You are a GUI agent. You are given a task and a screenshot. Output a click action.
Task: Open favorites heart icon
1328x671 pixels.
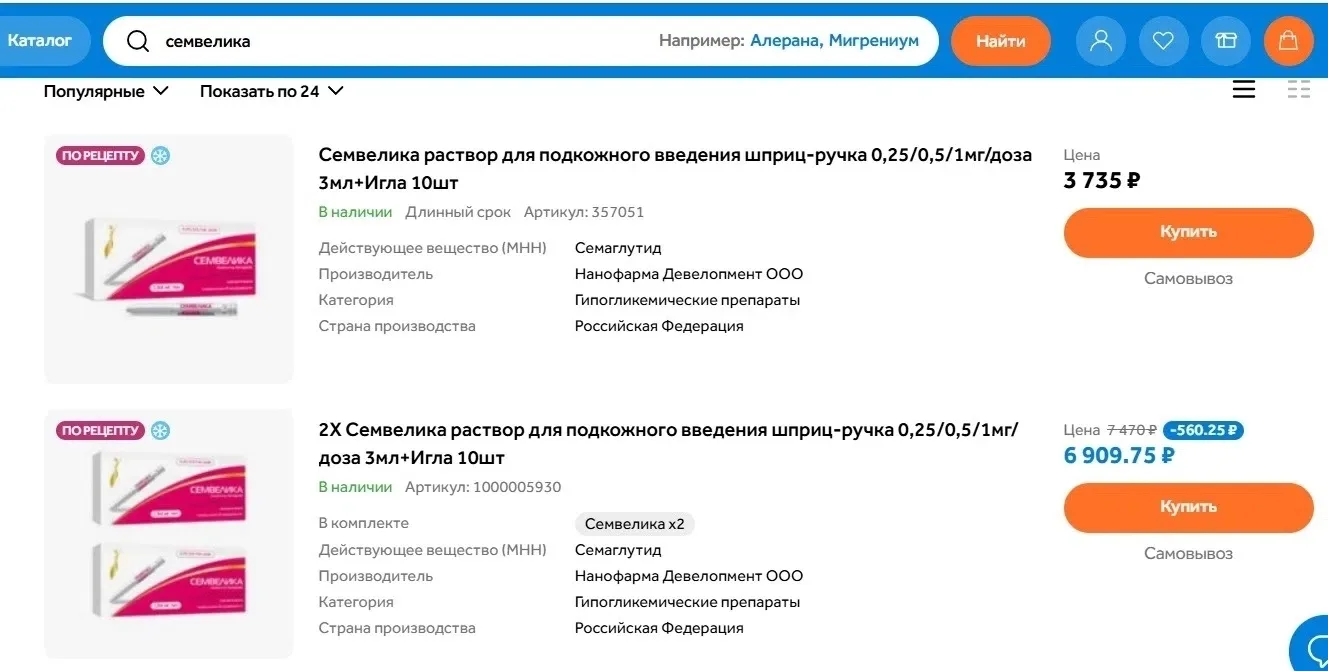[x=1163, y=41]
